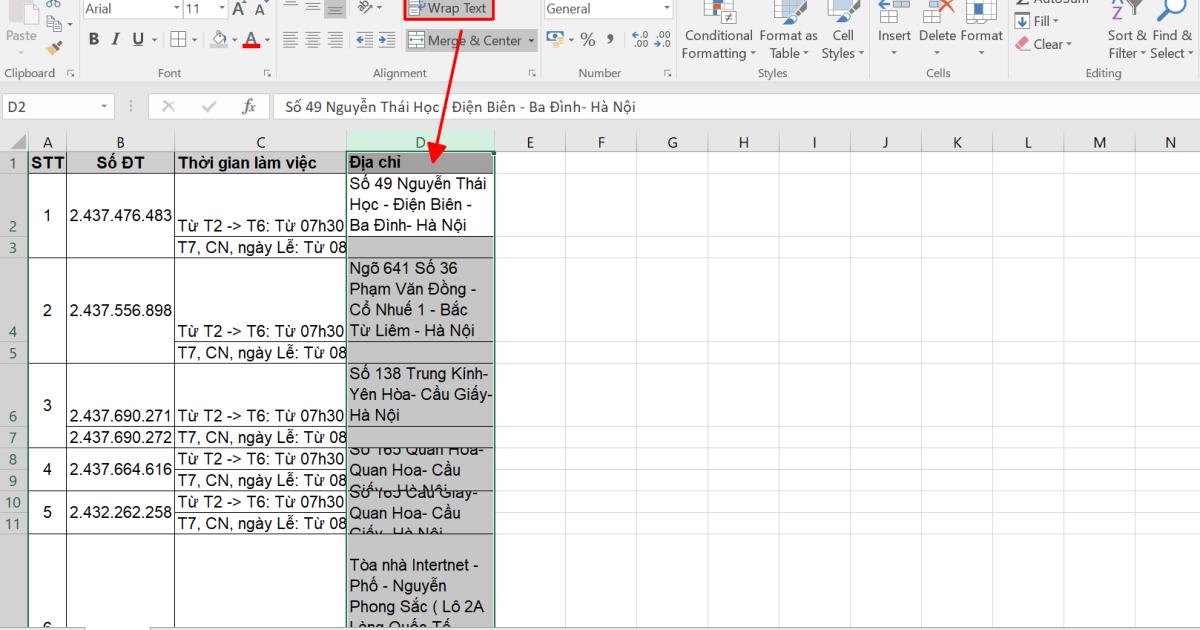This screenshot has height=630, width=1200.
Task: Toggle Bold formatting
Action: (94, 39)
